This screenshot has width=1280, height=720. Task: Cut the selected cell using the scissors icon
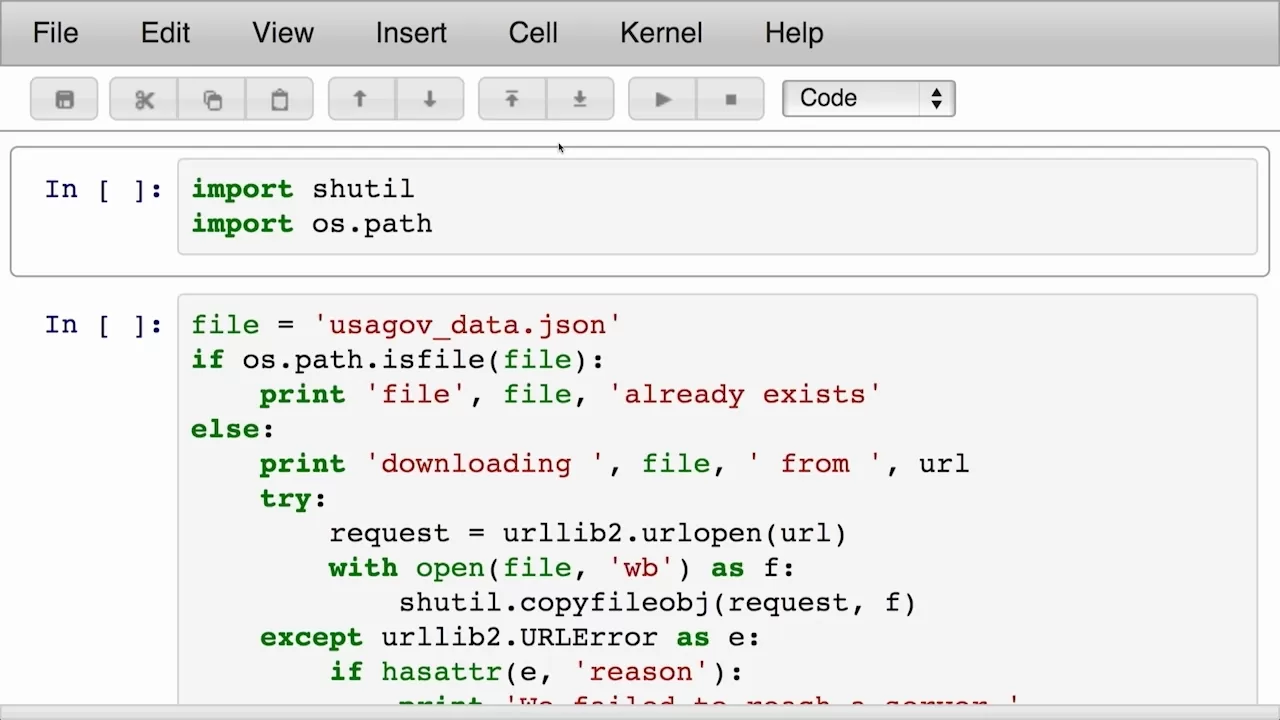coord(144,99)
